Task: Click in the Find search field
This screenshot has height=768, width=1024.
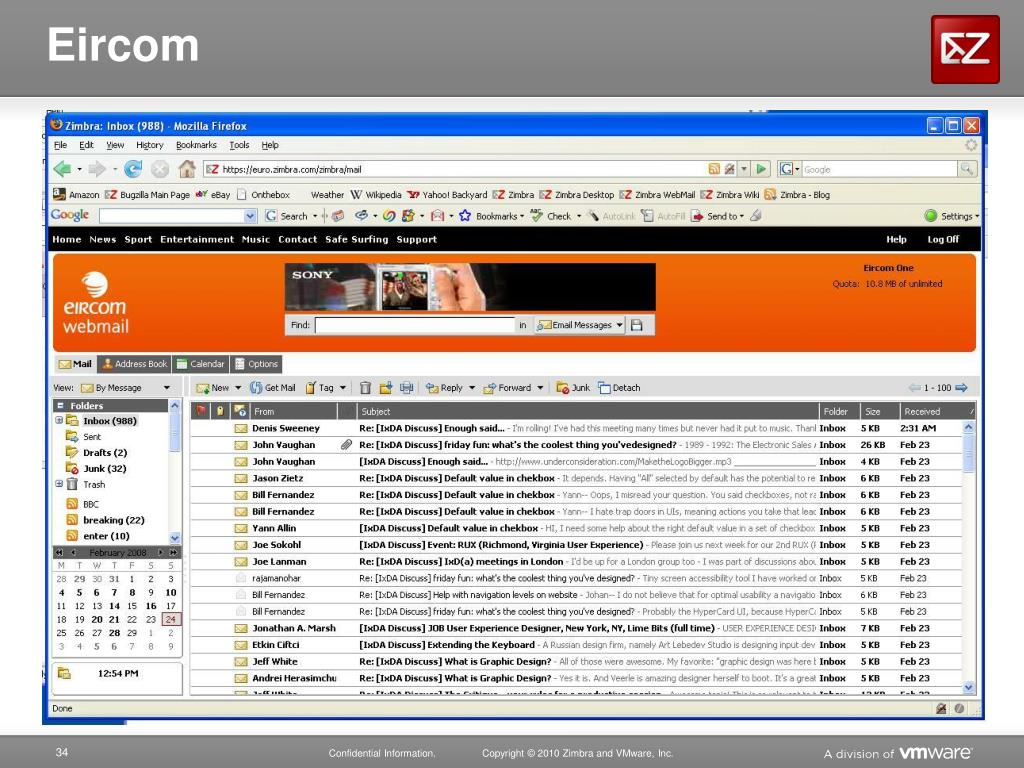Action: click(x=415, y=325)
